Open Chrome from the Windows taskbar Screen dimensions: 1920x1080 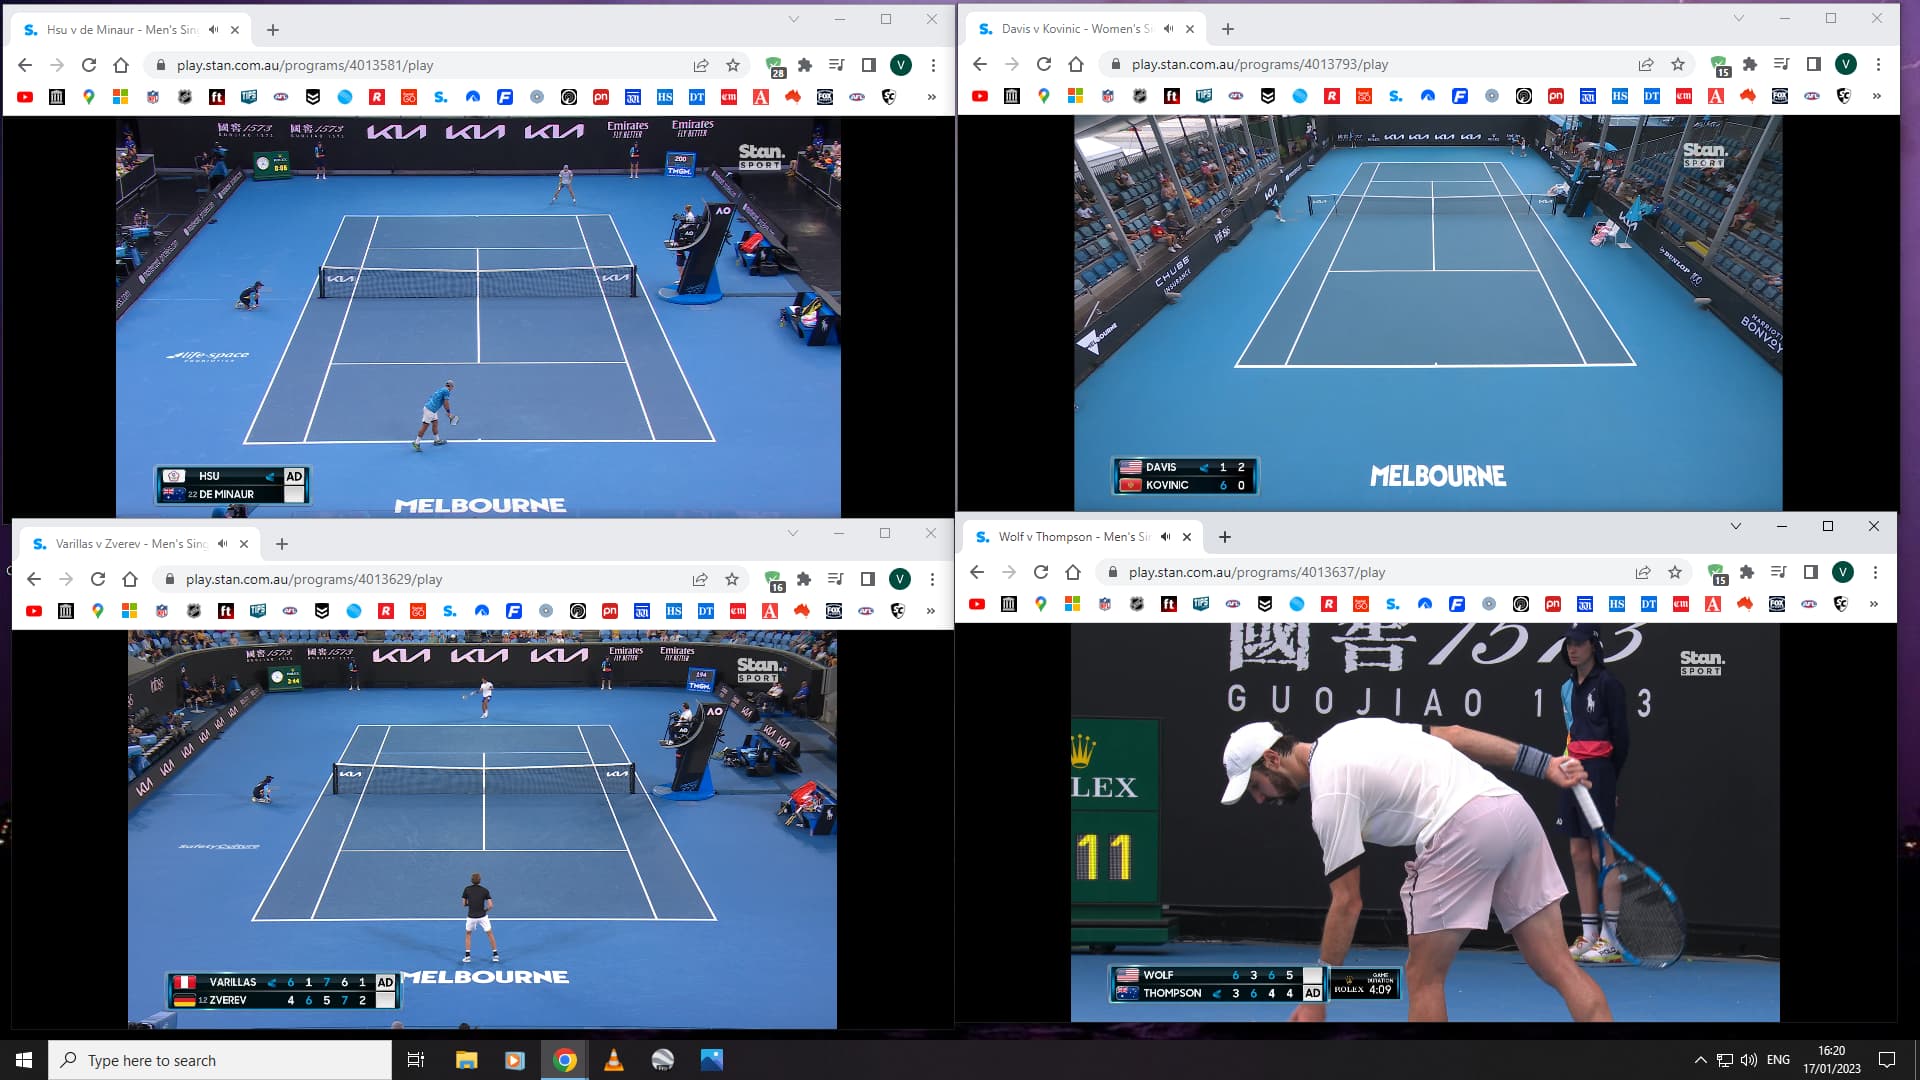coord(565,1060)
